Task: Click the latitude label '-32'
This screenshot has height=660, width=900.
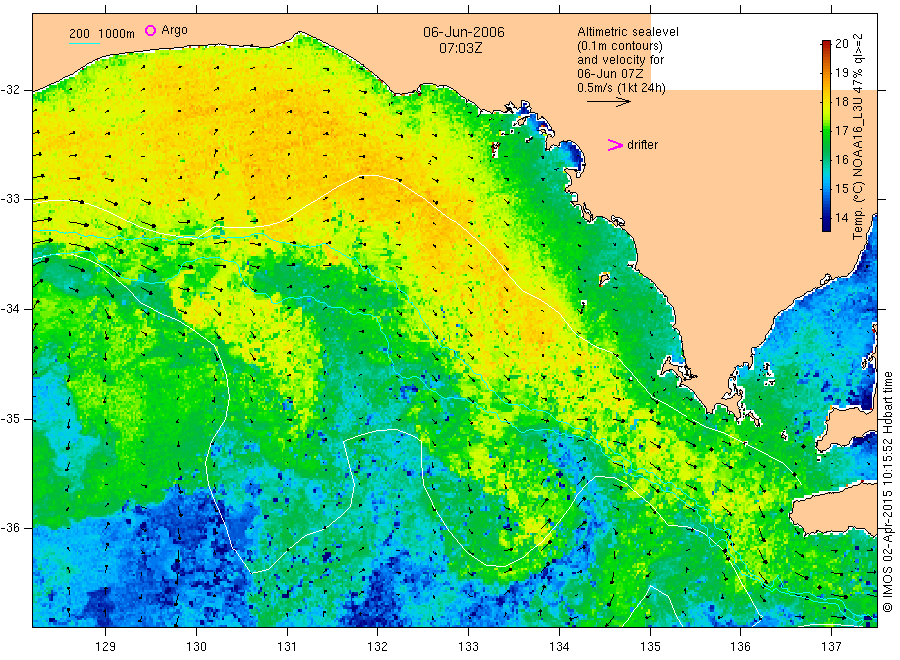Action: (10, 90)
